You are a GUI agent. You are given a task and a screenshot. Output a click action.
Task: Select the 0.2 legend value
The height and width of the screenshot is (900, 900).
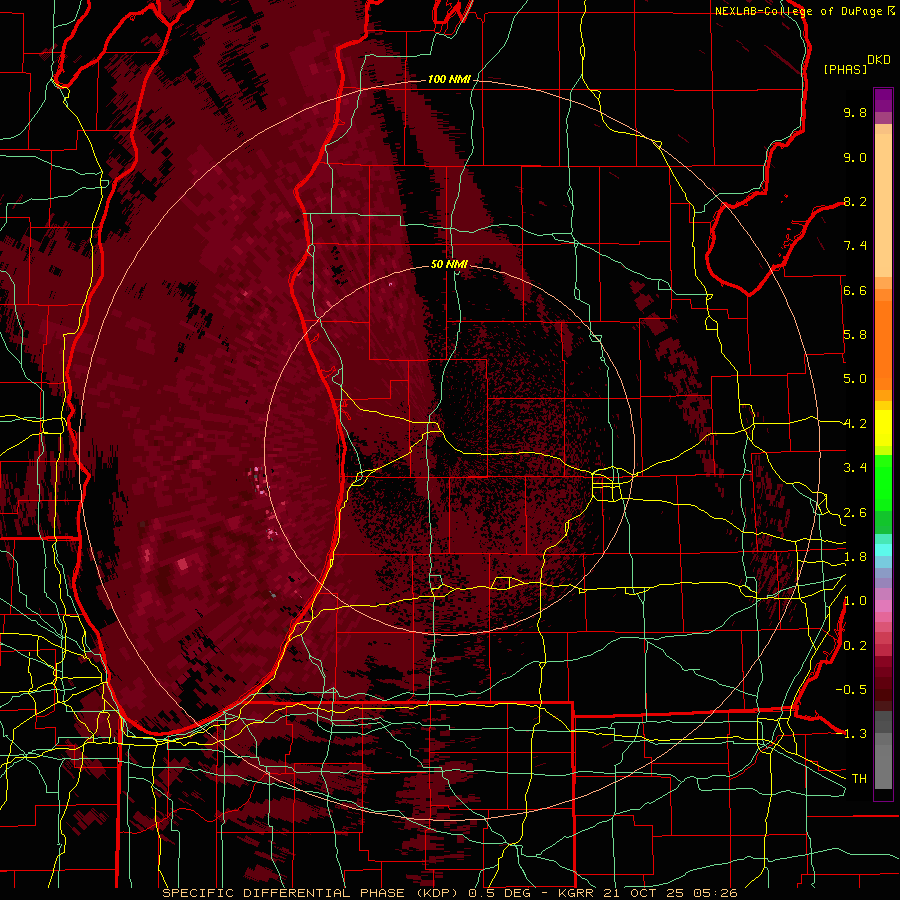[x=855, y=646]
